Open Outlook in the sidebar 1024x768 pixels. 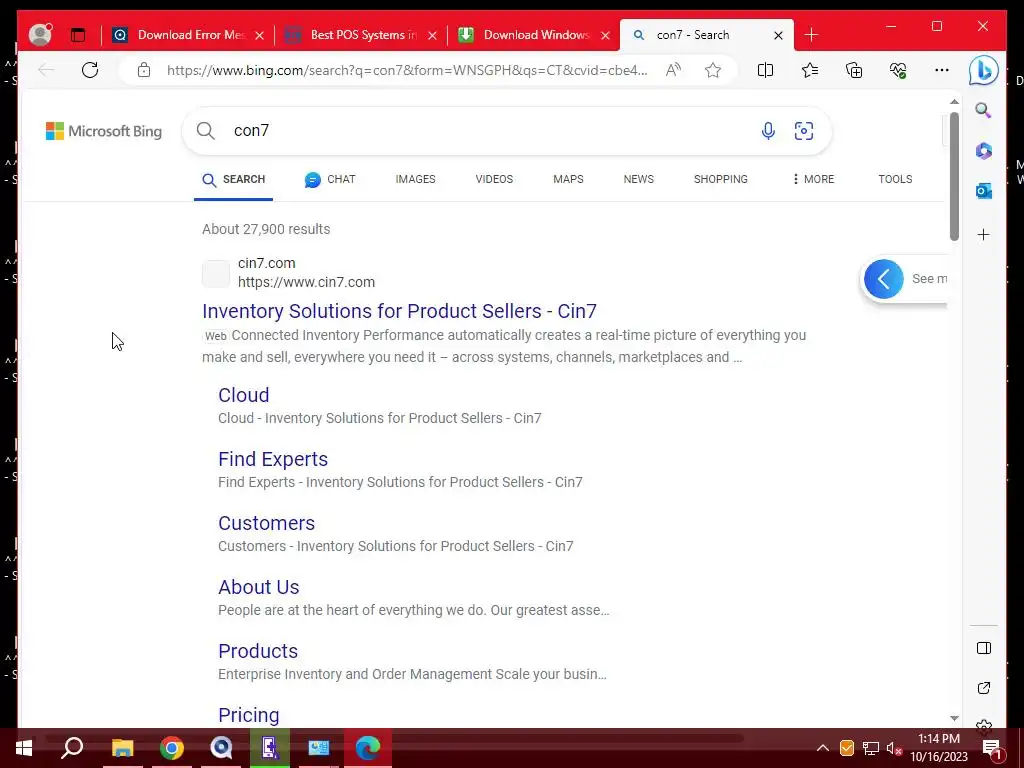pyautogui.click(x=984, y=191)
